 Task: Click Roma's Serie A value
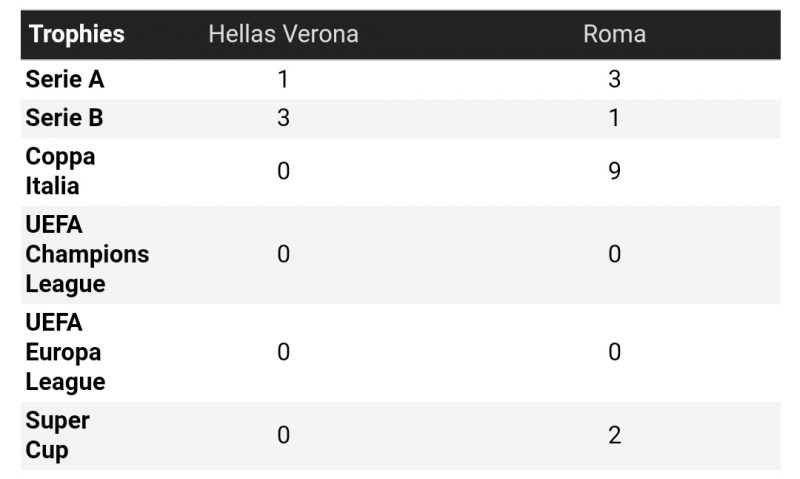[614, 80]
